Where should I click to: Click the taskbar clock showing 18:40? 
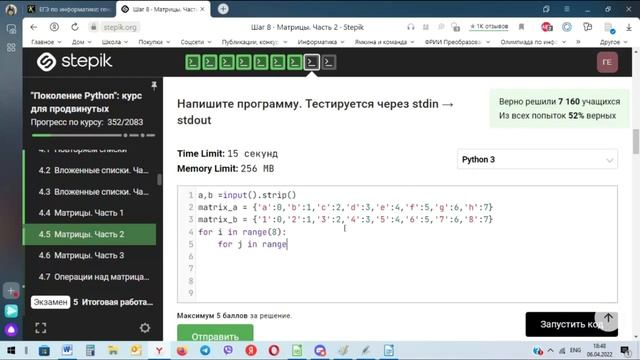[600, 350]
